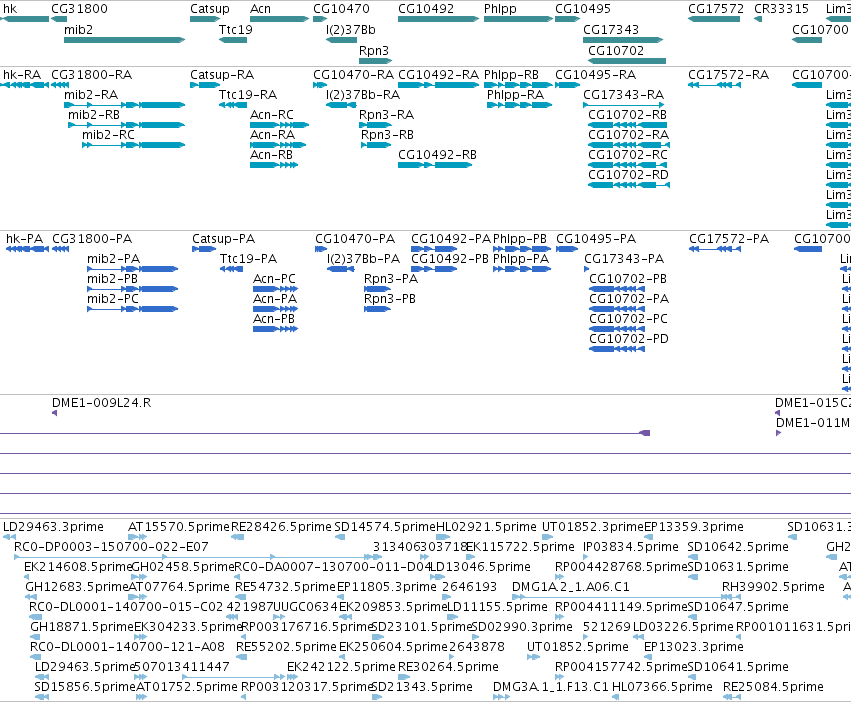Click the Ttc19 gene label
Viewport: 851px width, 702px height.
point(236,29)
